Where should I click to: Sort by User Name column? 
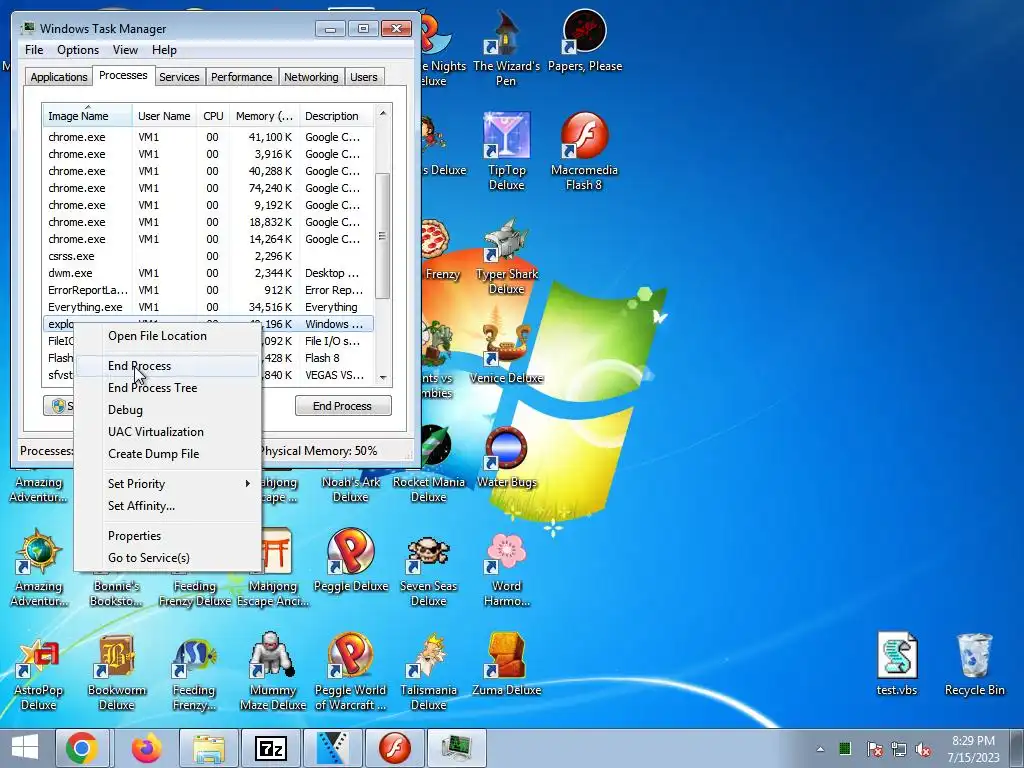tap(164, 116)
